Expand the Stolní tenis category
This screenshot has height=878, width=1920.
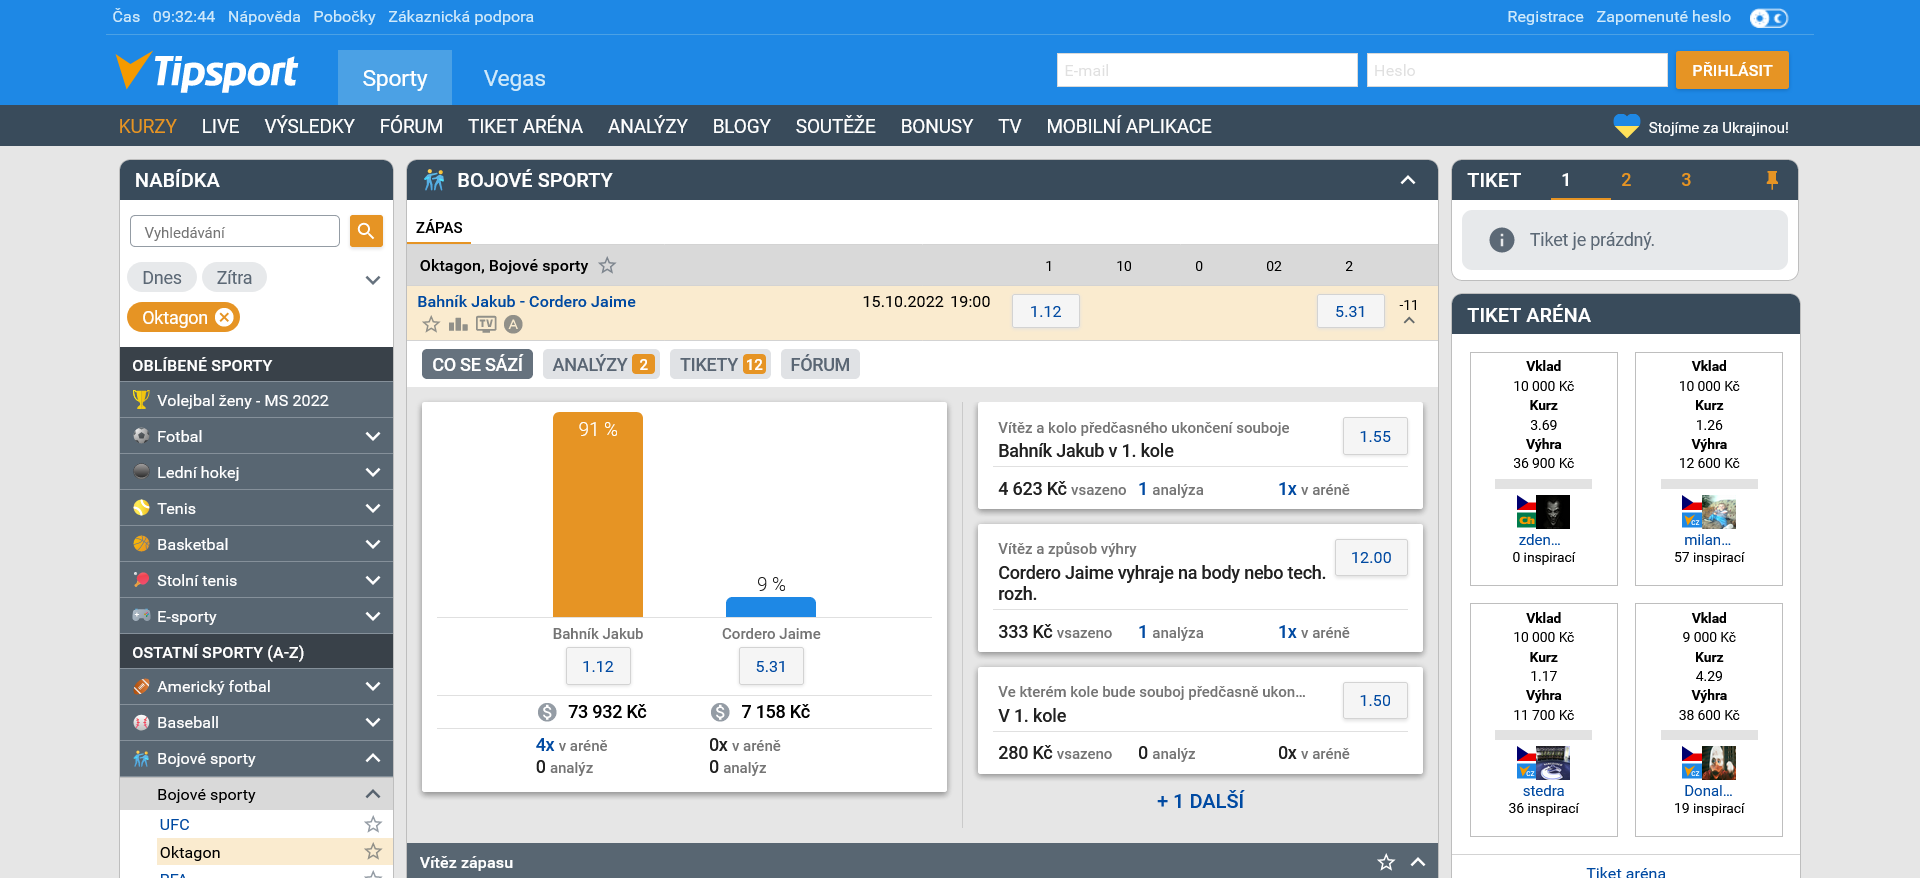point(373,580)
